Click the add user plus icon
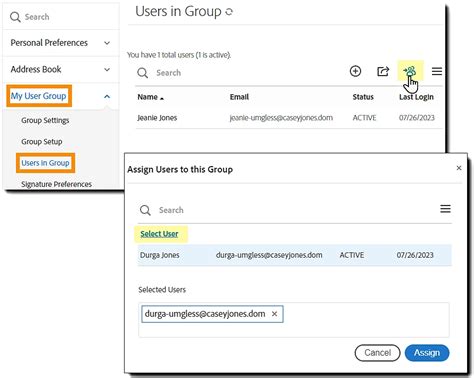The width and height of the screenshot is (474, 378). [x=355, y=71]
